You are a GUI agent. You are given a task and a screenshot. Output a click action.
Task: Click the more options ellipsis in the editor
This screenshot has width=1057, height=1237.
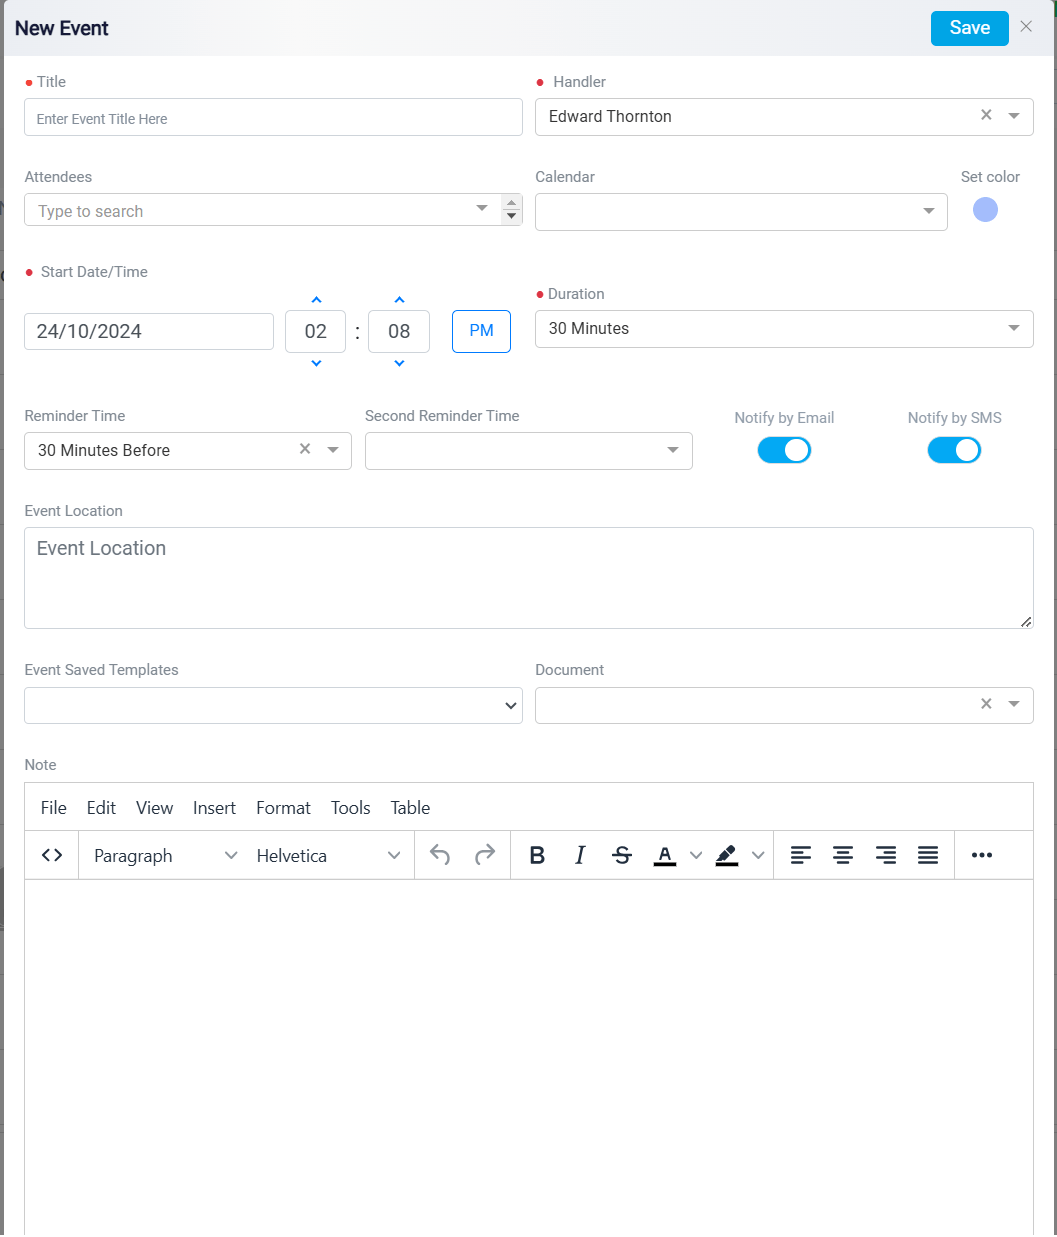pyautogui.click(x=981, y=855)
